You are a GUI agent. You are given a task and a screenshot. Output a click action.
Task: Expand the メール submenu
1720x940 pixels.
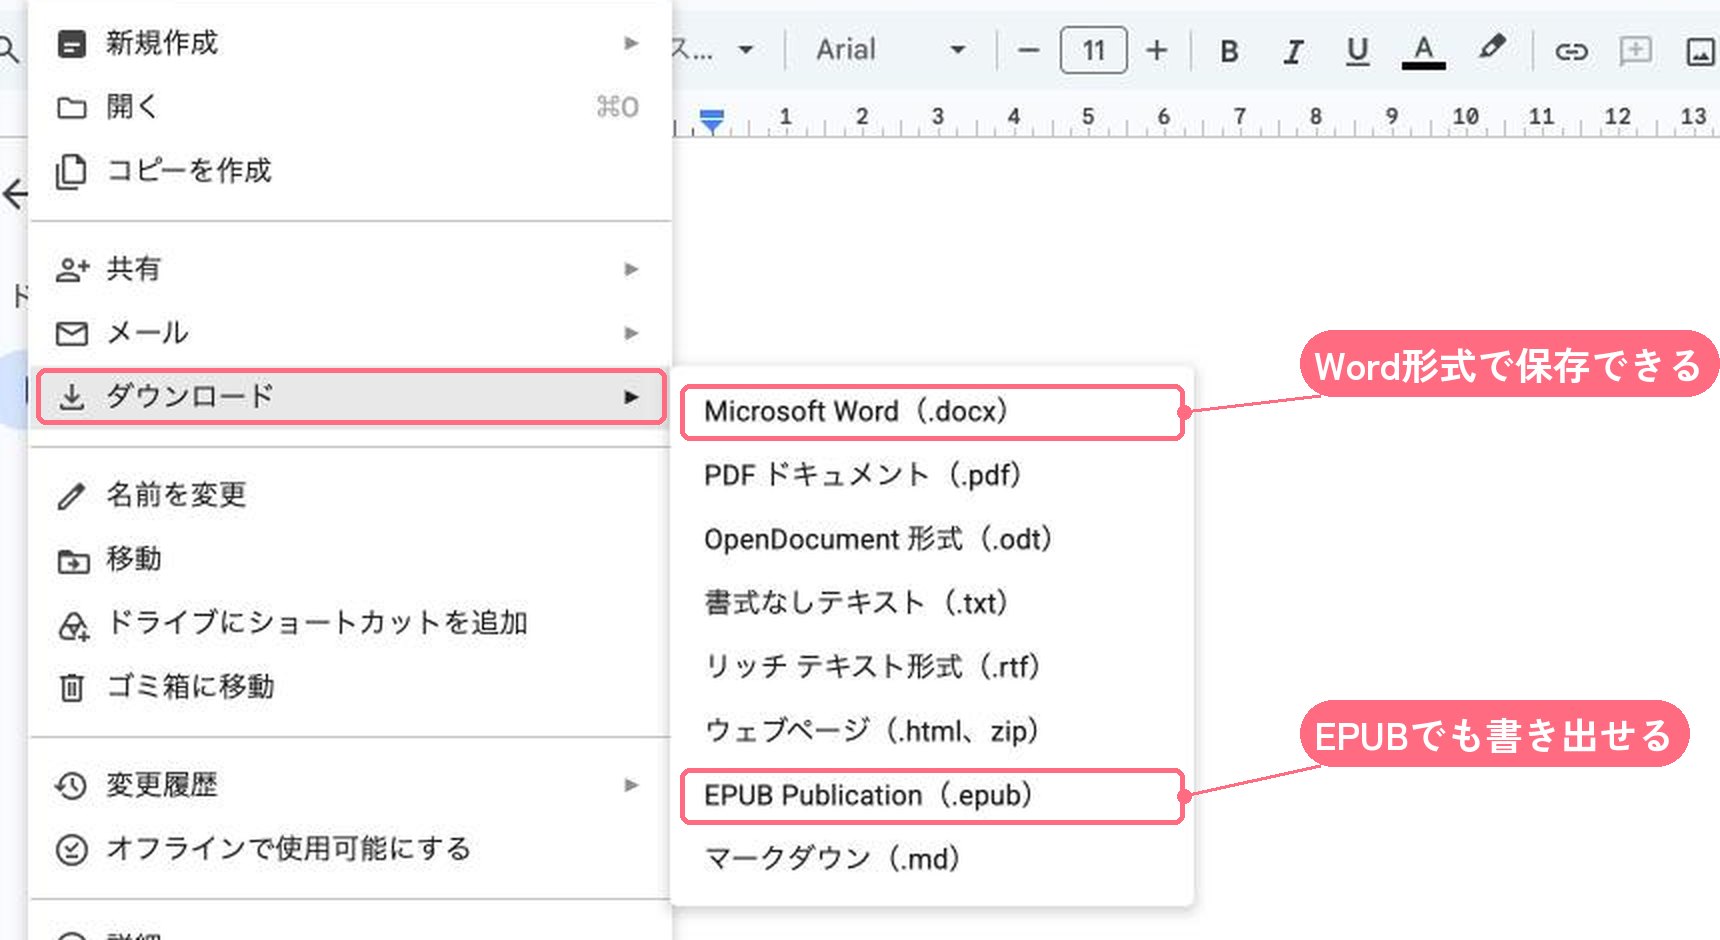coord(350,333)
